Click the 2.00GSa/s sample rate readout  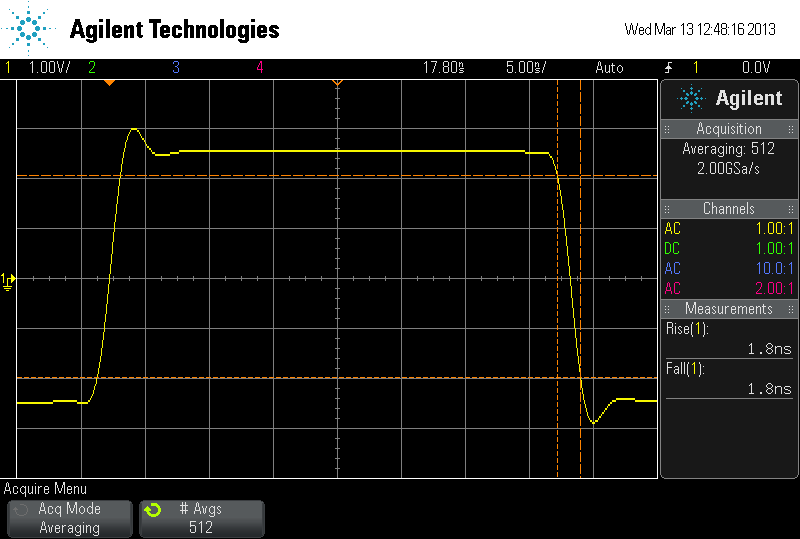pyautogui.click(x=729, y=168)
